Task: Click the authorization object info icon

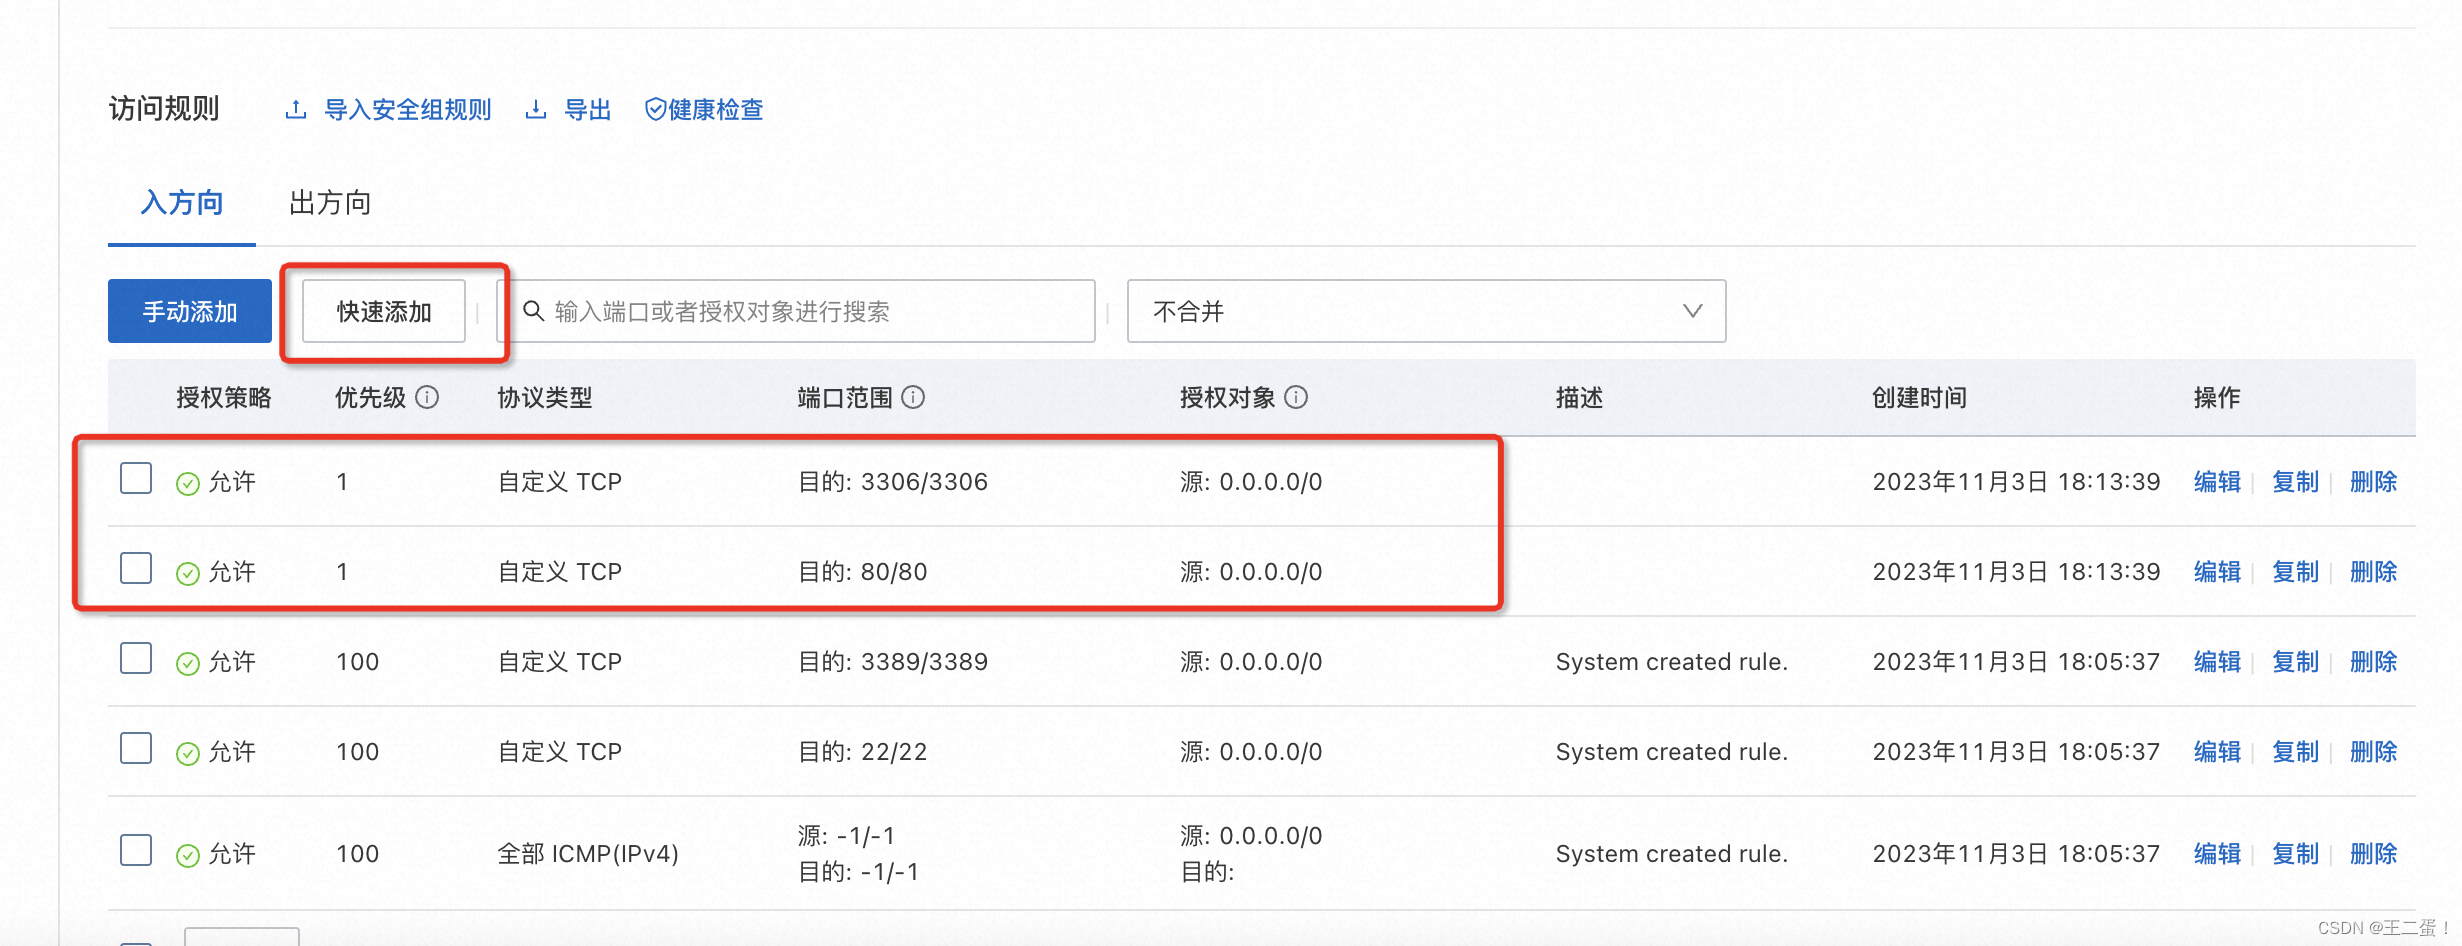Action: 1296,398
